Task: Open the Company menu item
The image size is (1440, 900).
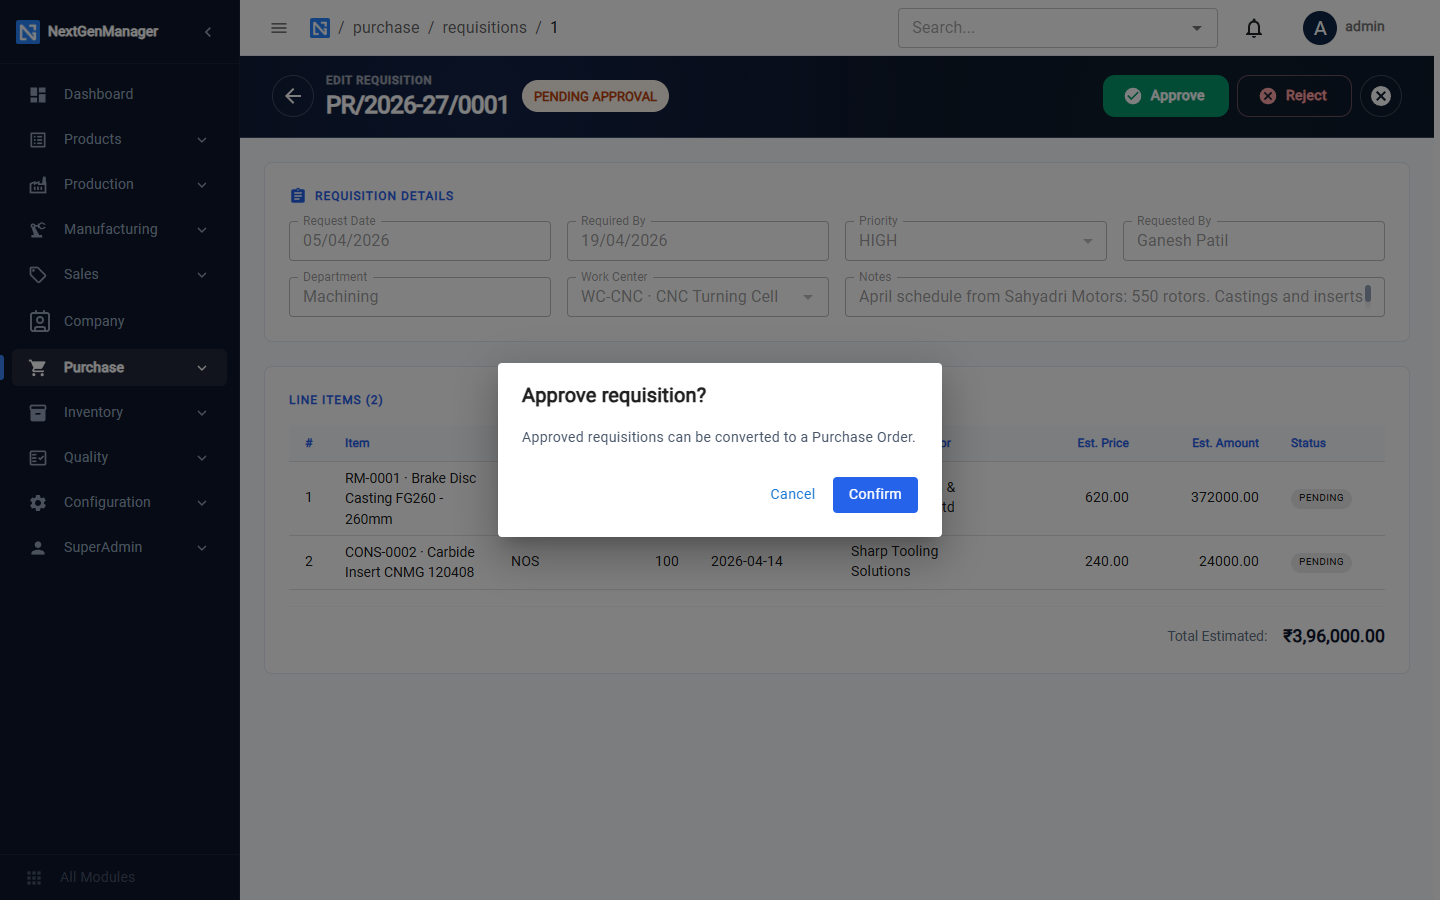Action: tap(120, 321)
